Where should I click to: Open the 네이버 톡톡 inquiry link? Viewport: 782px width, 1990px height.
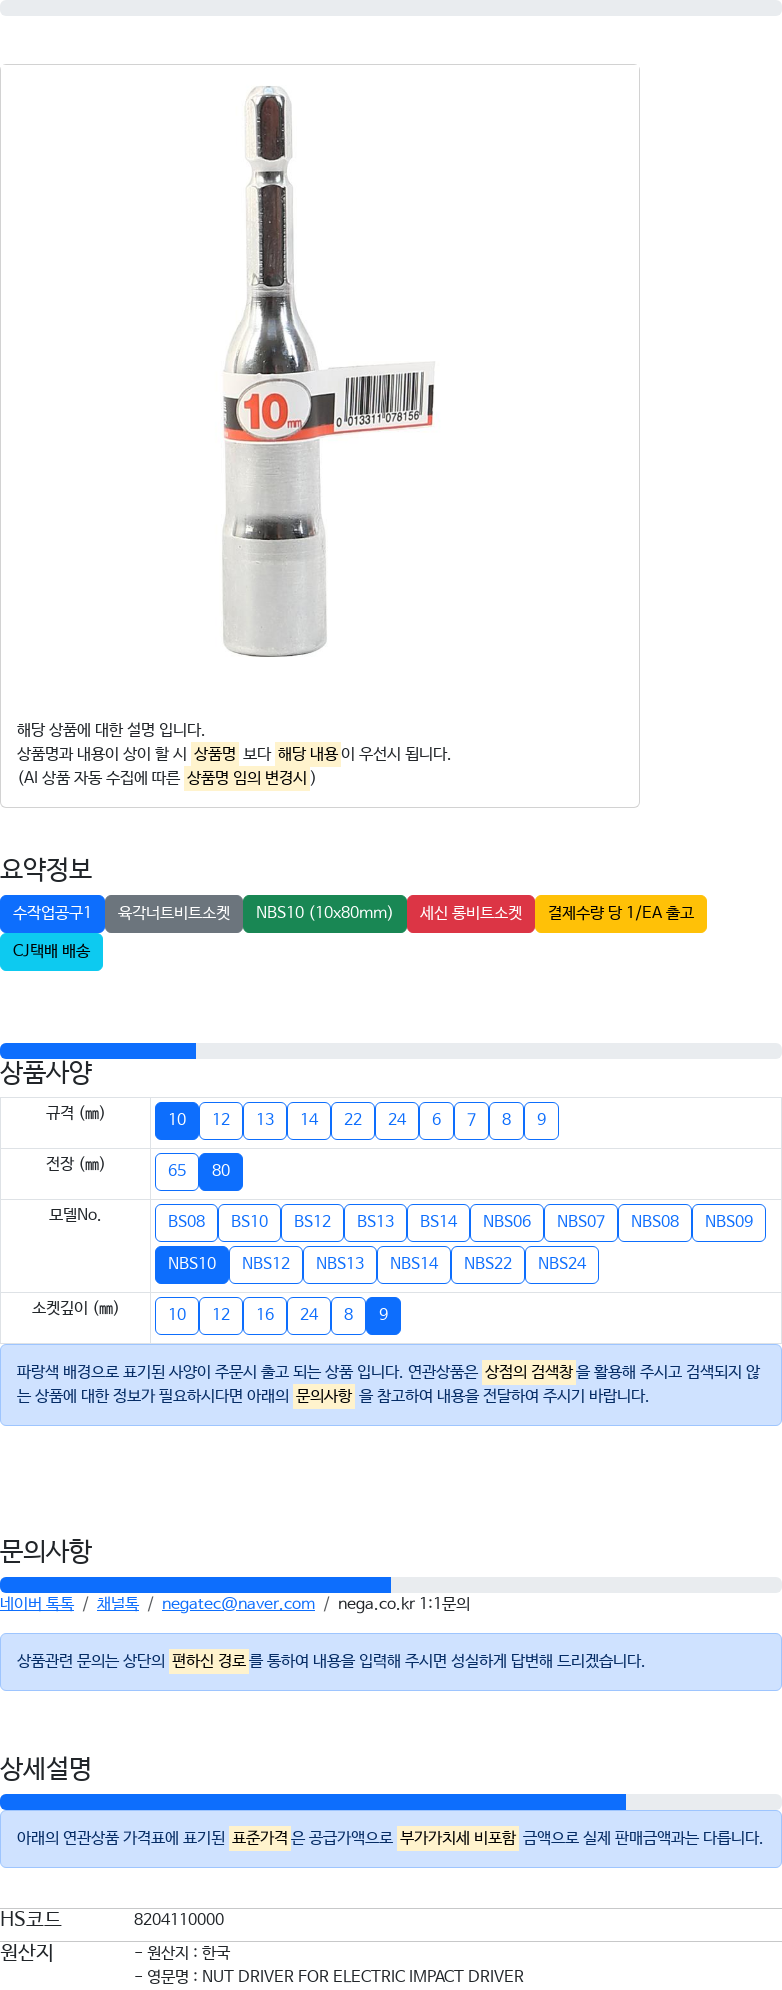[37, 1604]
